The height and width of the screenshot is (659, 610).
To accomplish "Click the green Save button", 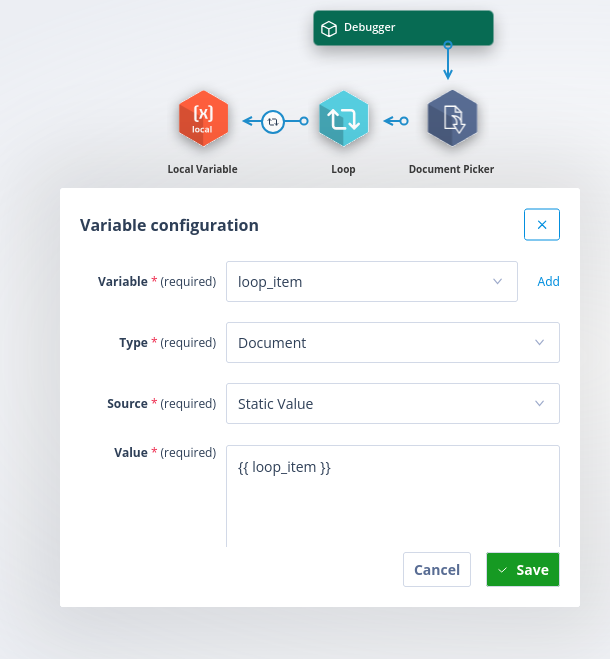I will [523, 569].
